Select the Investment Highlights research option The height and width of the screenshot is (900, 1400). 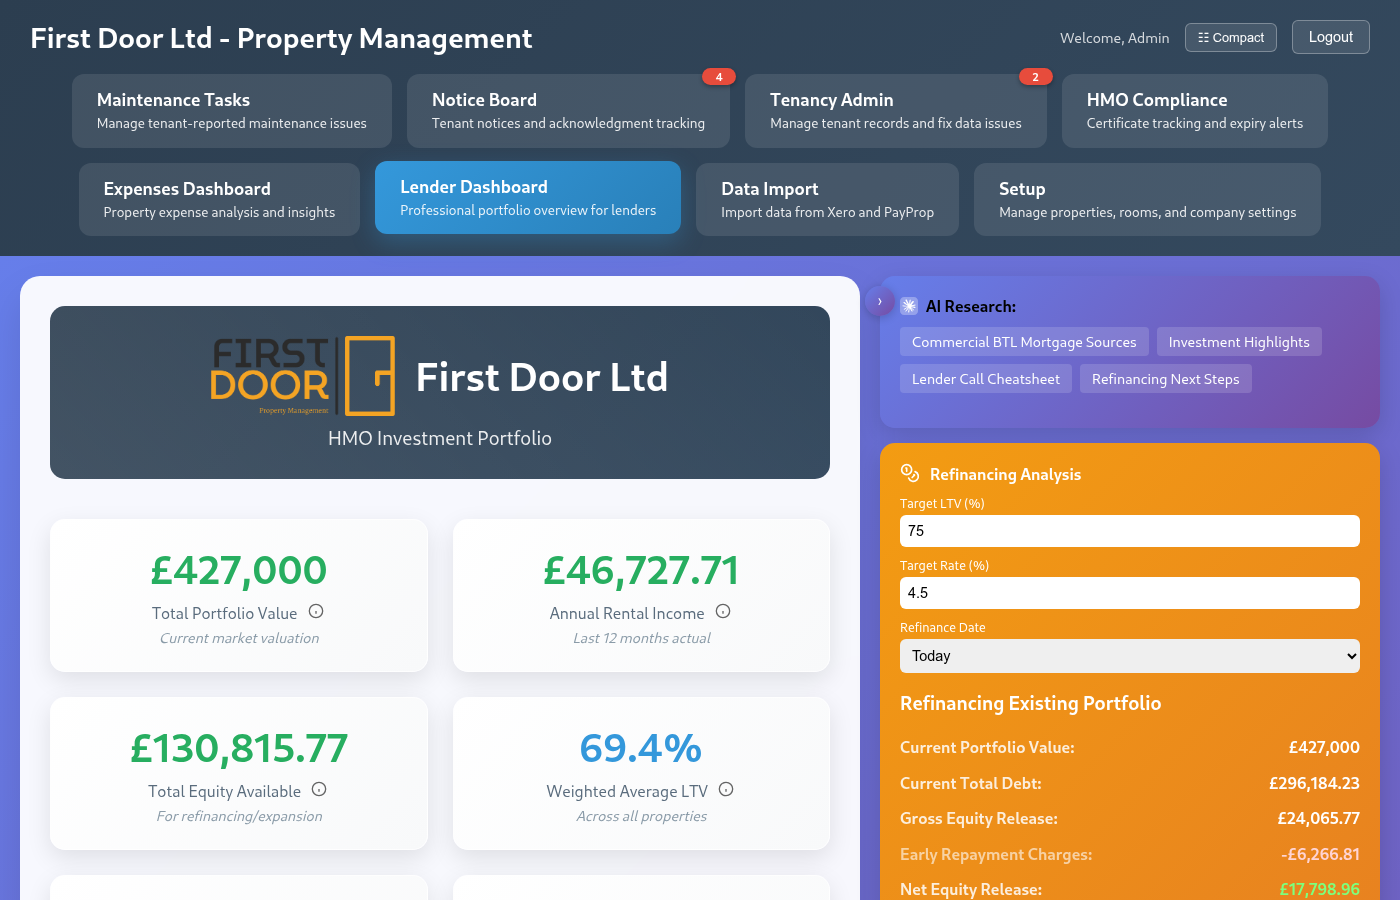point(1239,341)
